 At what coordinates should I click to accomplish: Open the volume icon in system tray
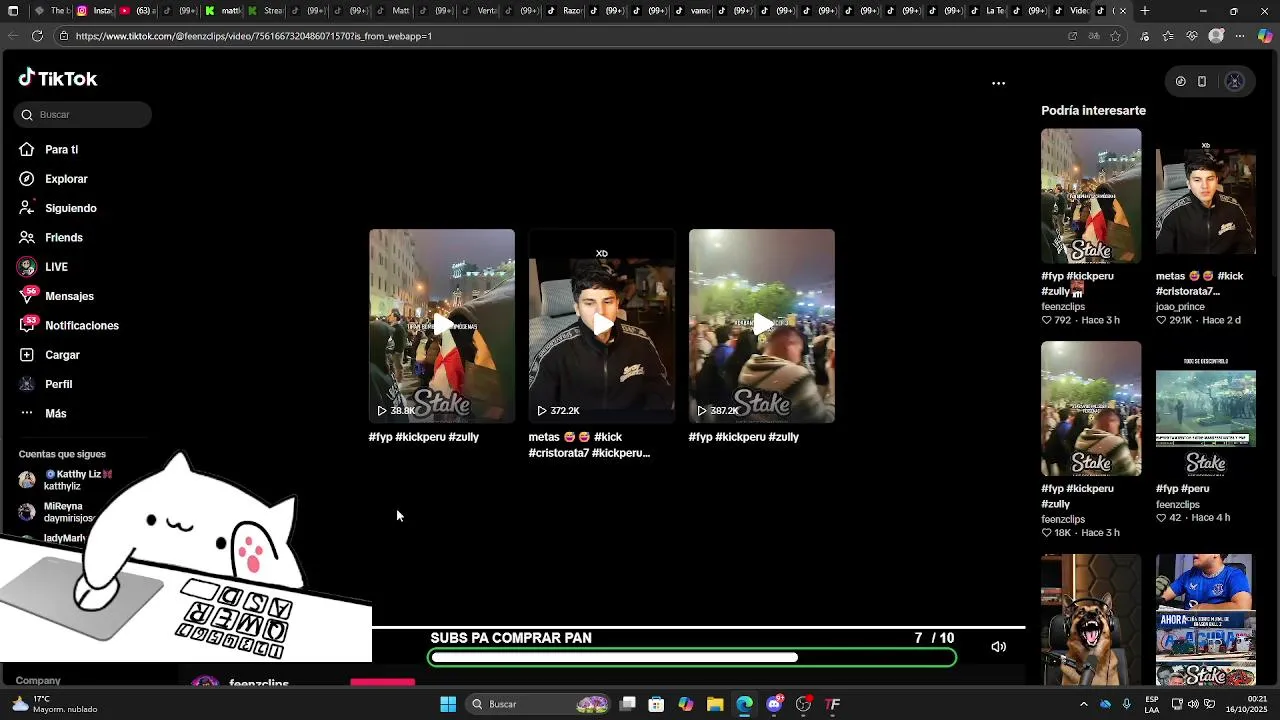pos(1193,704)
